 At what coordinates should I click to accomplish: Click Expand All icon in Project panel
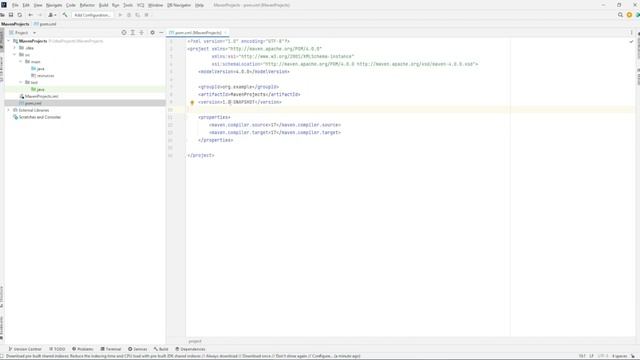[133, 33]
